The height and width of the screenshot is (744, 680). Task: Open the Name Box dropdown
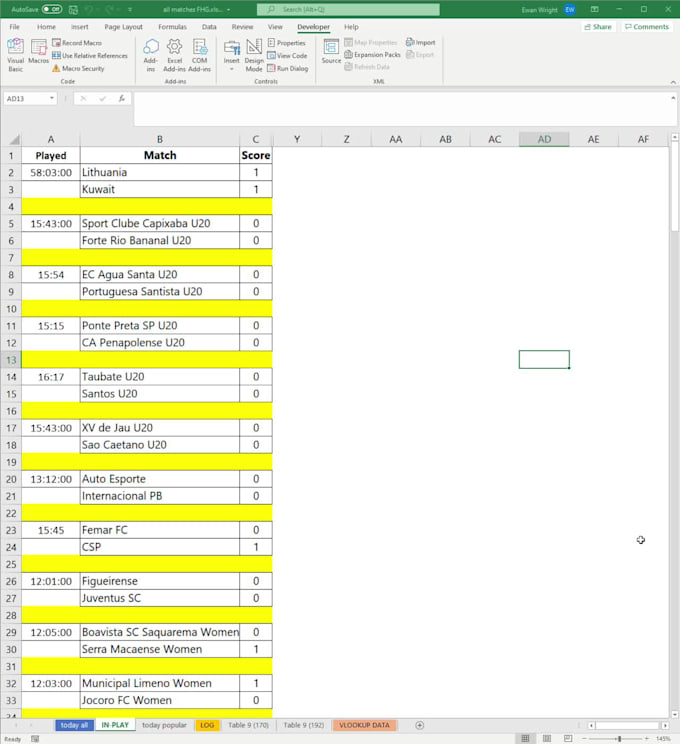pos(52,98)
